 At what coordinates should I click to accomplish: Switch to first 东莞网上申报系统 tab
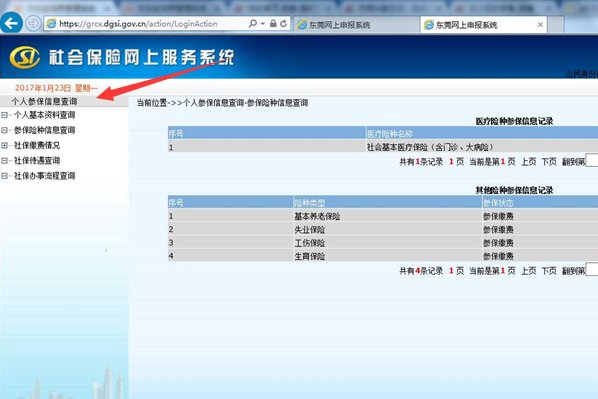(356, 25)
